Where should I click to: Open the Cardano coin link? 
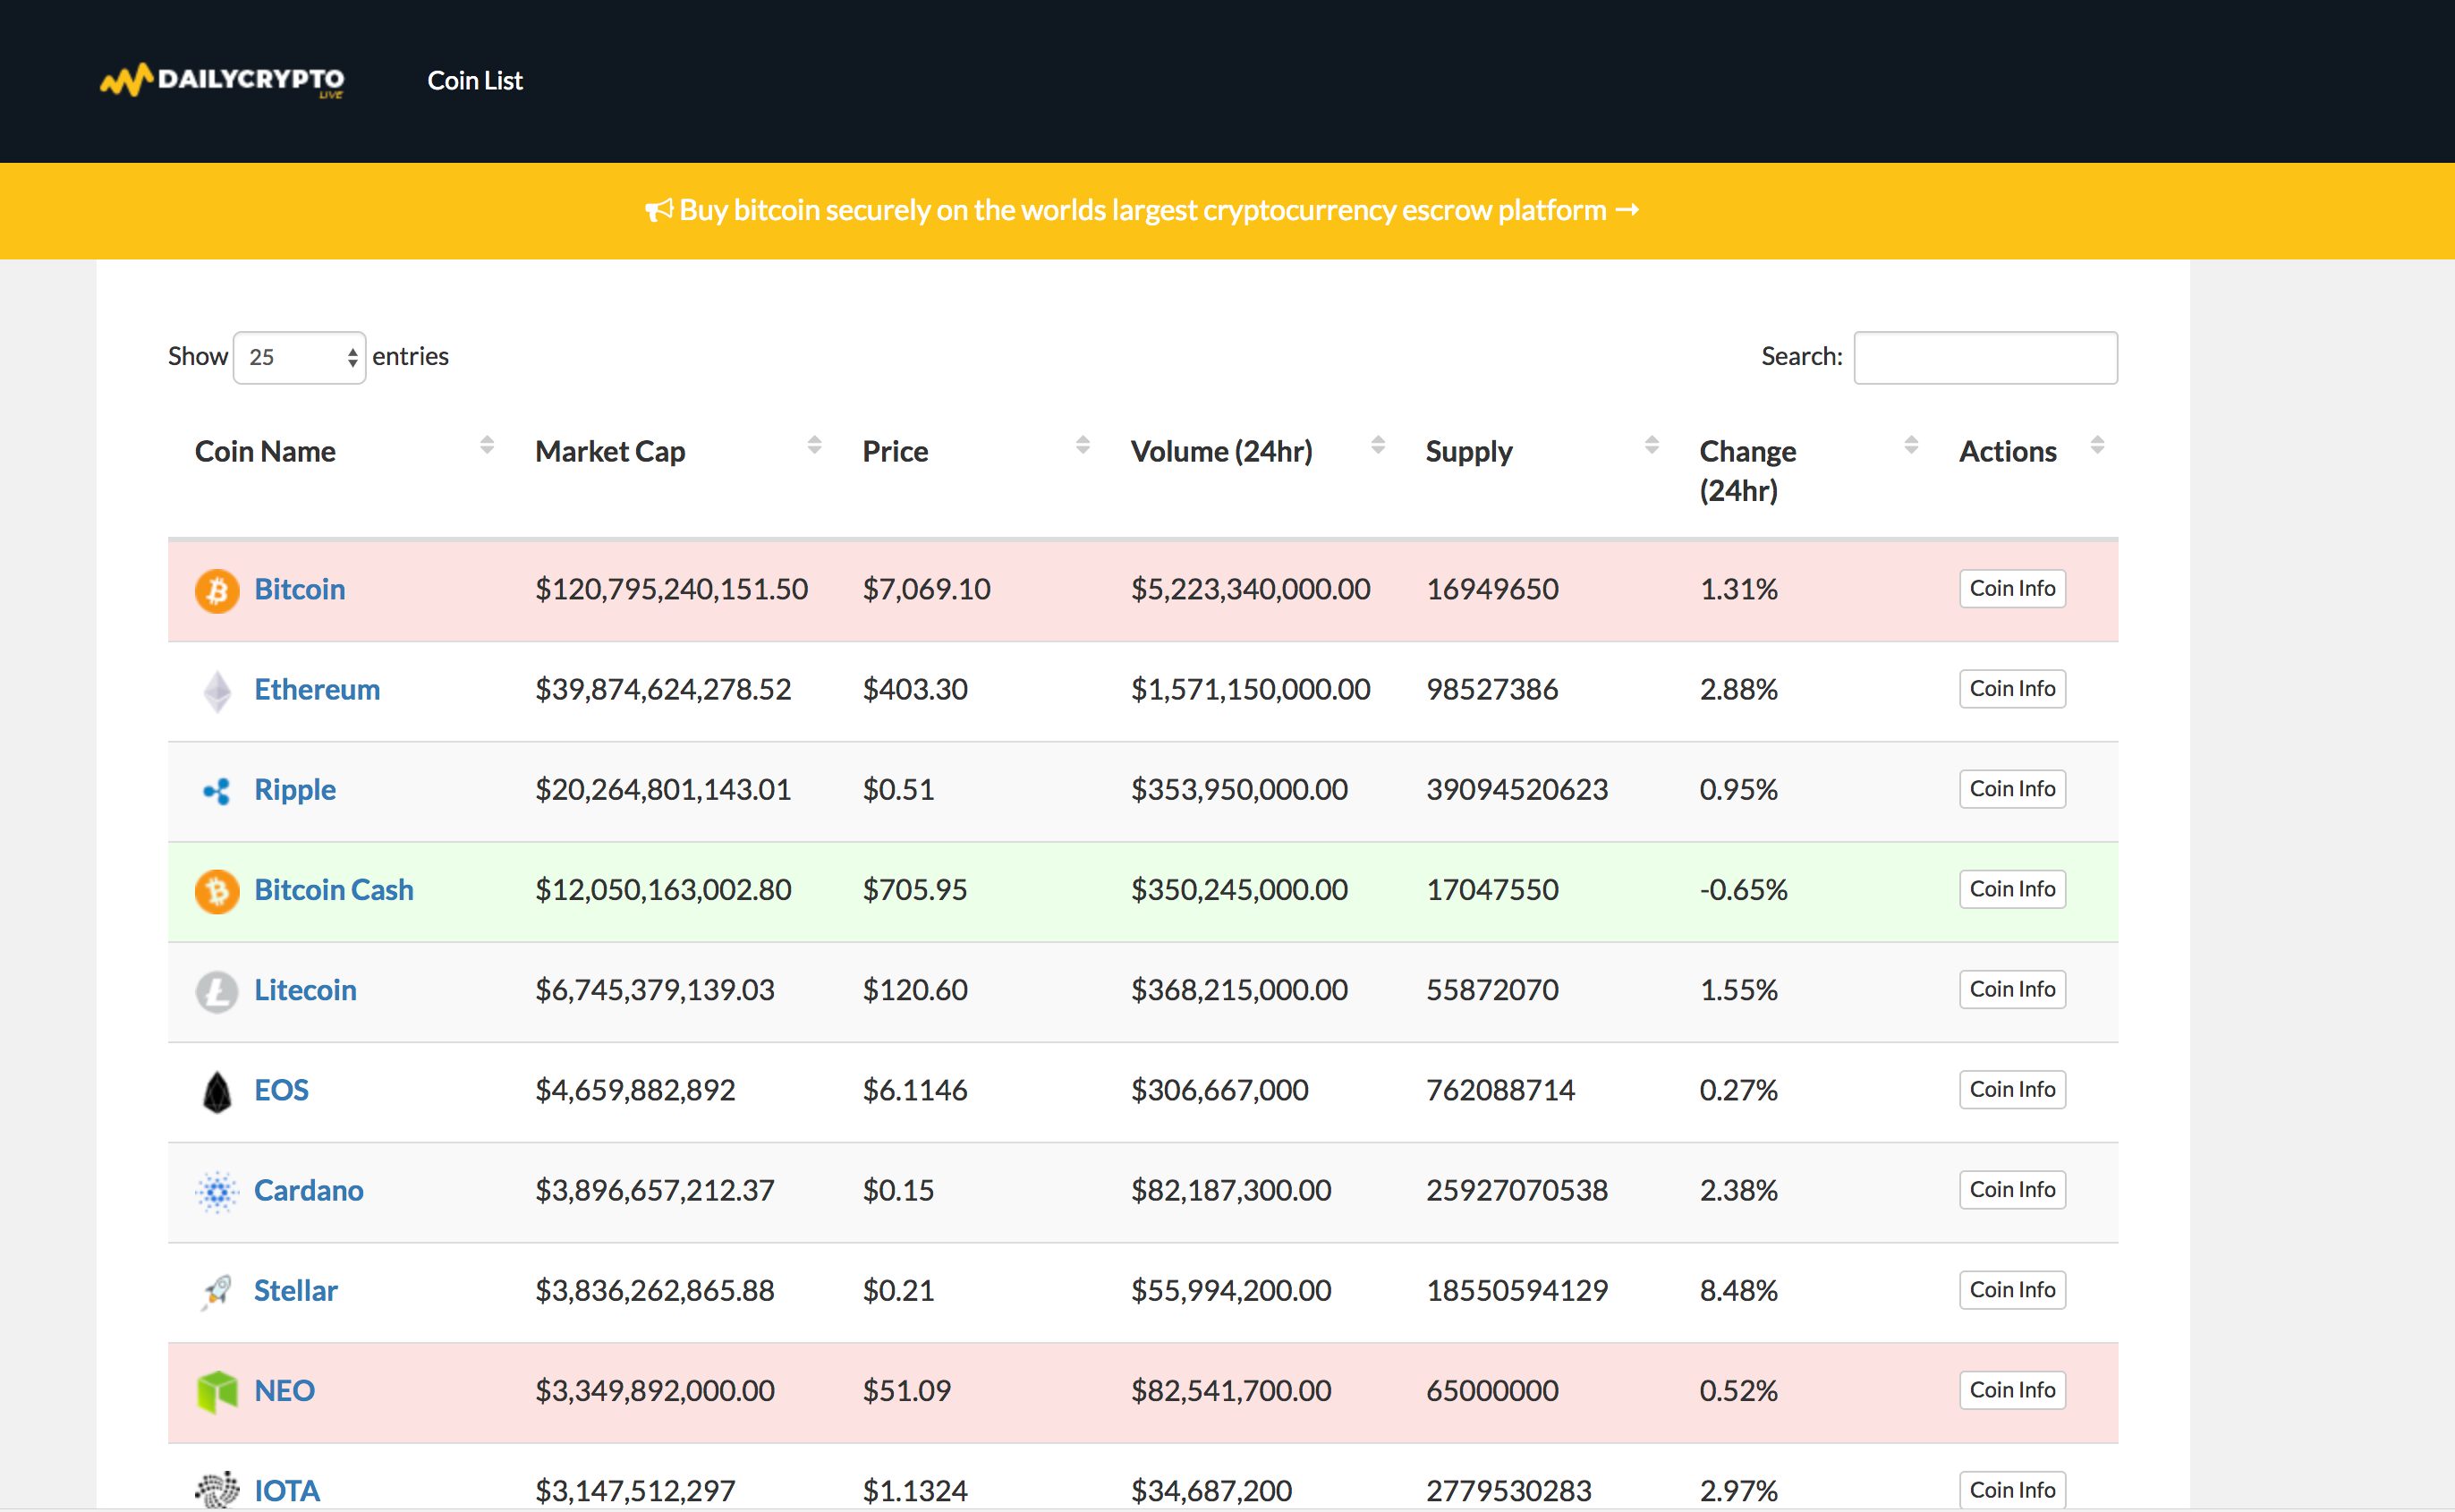pos(309,1189)
